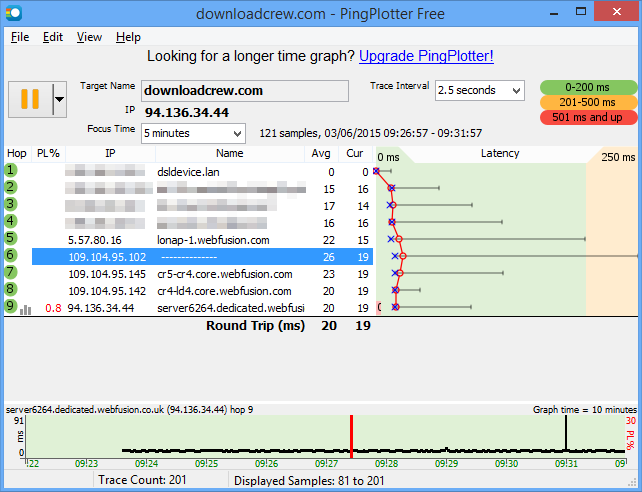642x492 pixels.
Task: Open the File menu
Action: point(20,37)
